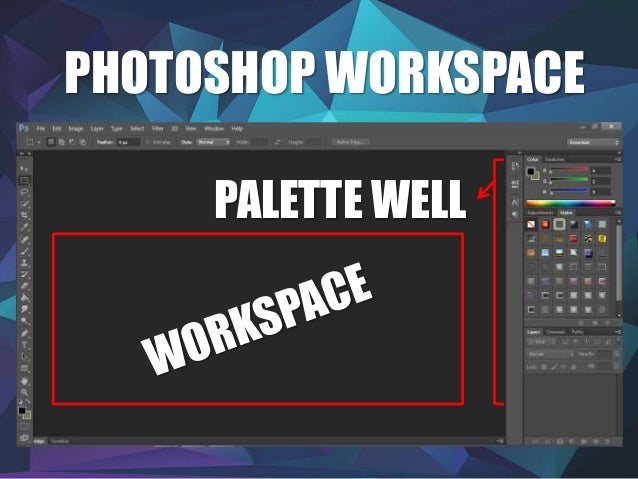Viewport: 638px width, 479px height.
Task: Switch to the Swatches tab
Action: (x=555, y=159)
